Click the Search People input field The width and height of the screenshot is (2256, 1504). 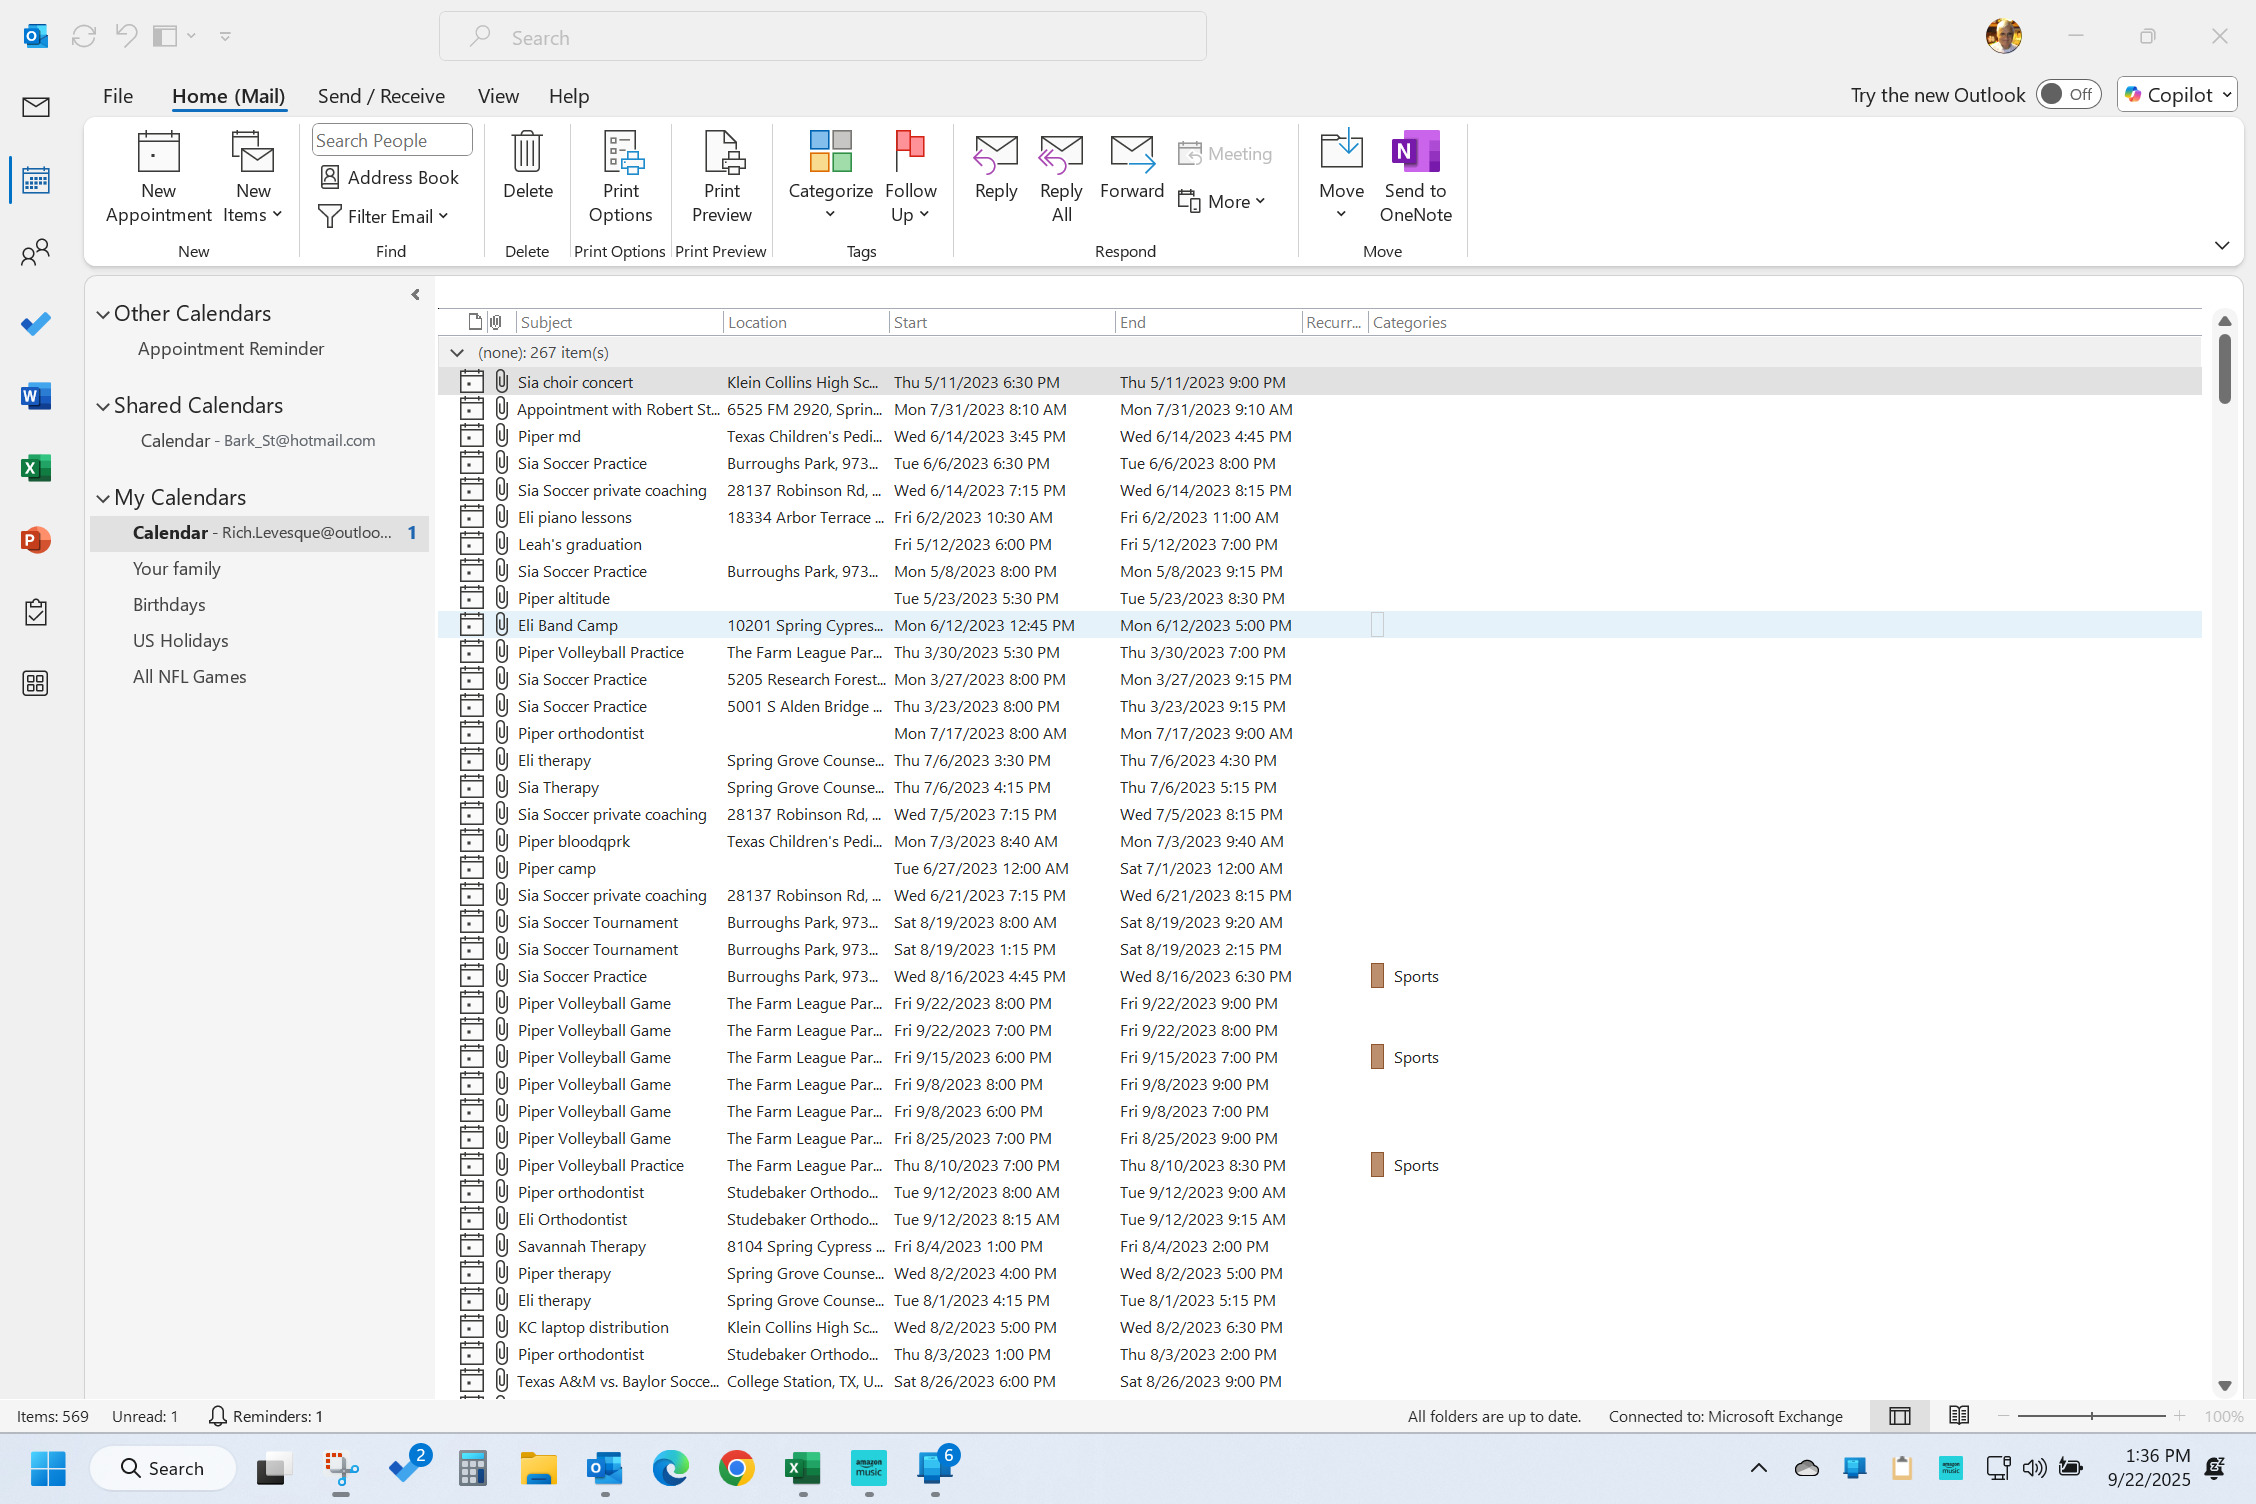[x=391, y=140]
